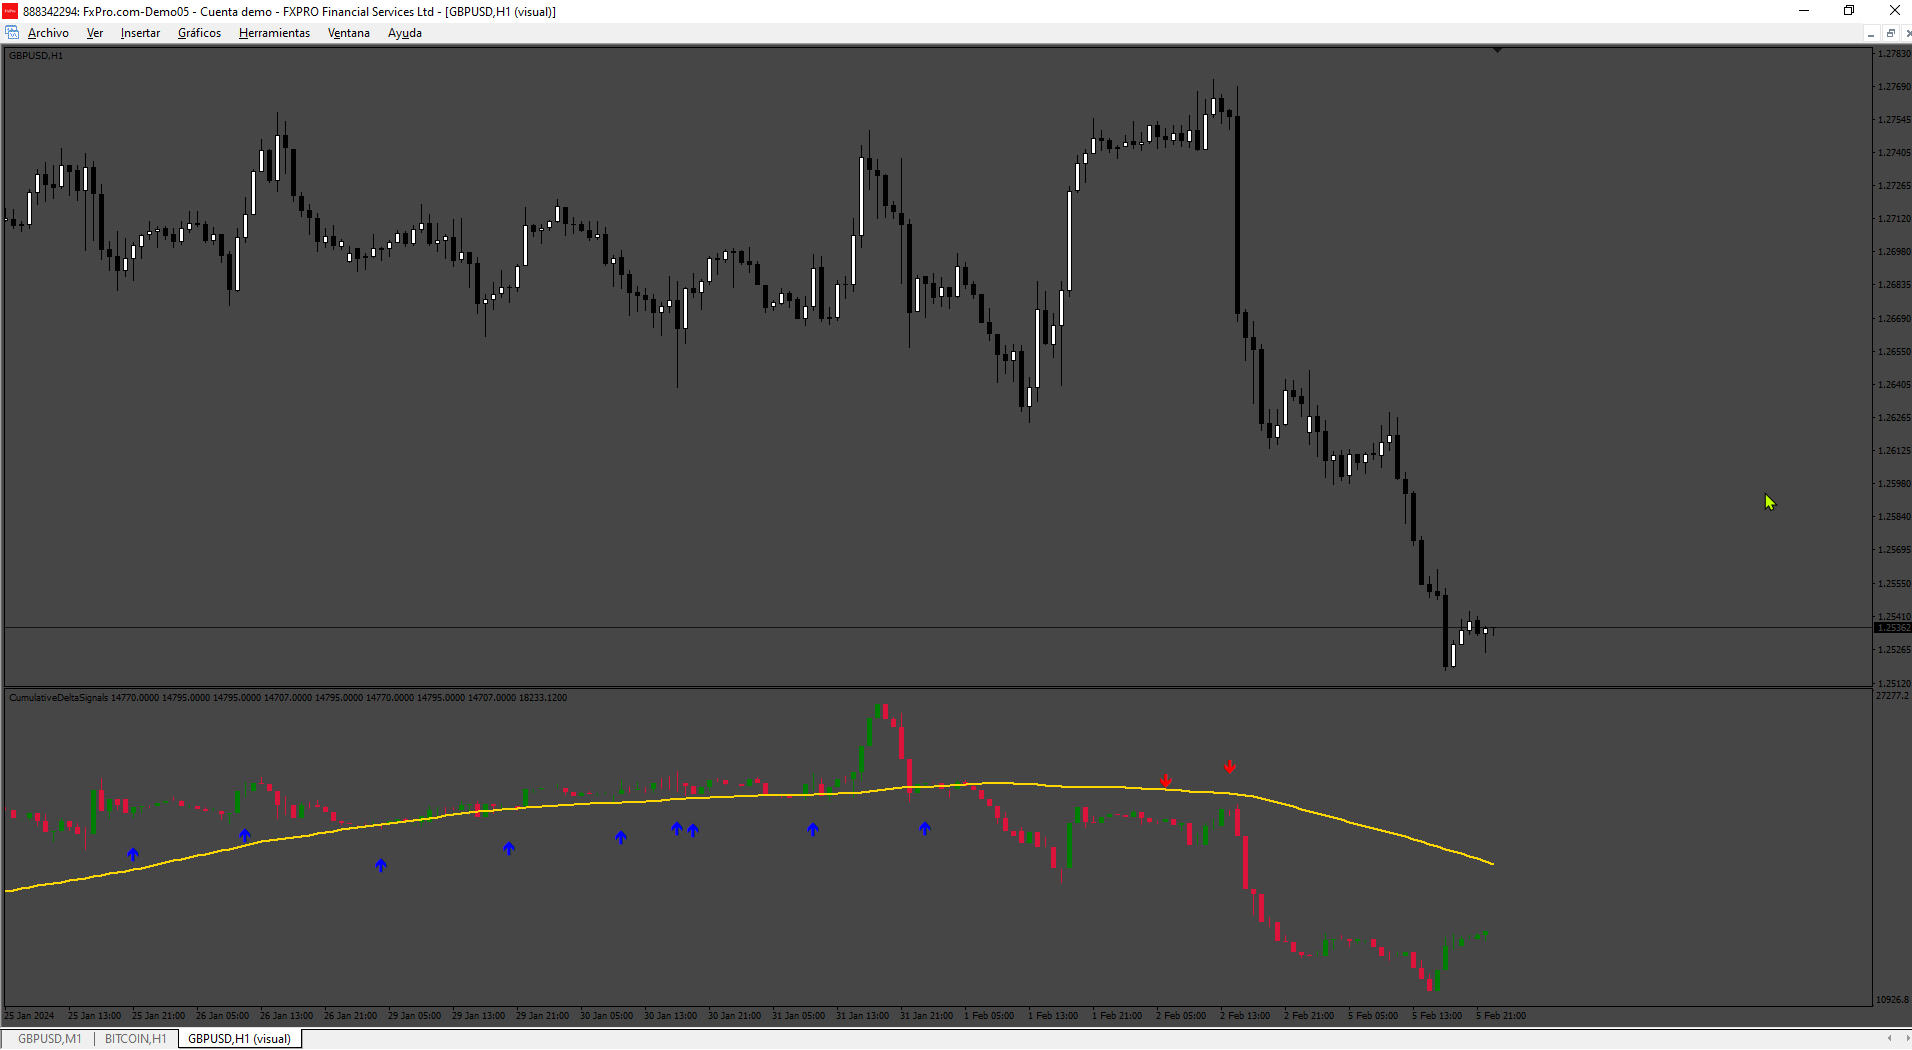Click the 10926.8 indicator scale value
The height and width of the screenshot is (1050, 1912).
[x=1892, y=1000]
